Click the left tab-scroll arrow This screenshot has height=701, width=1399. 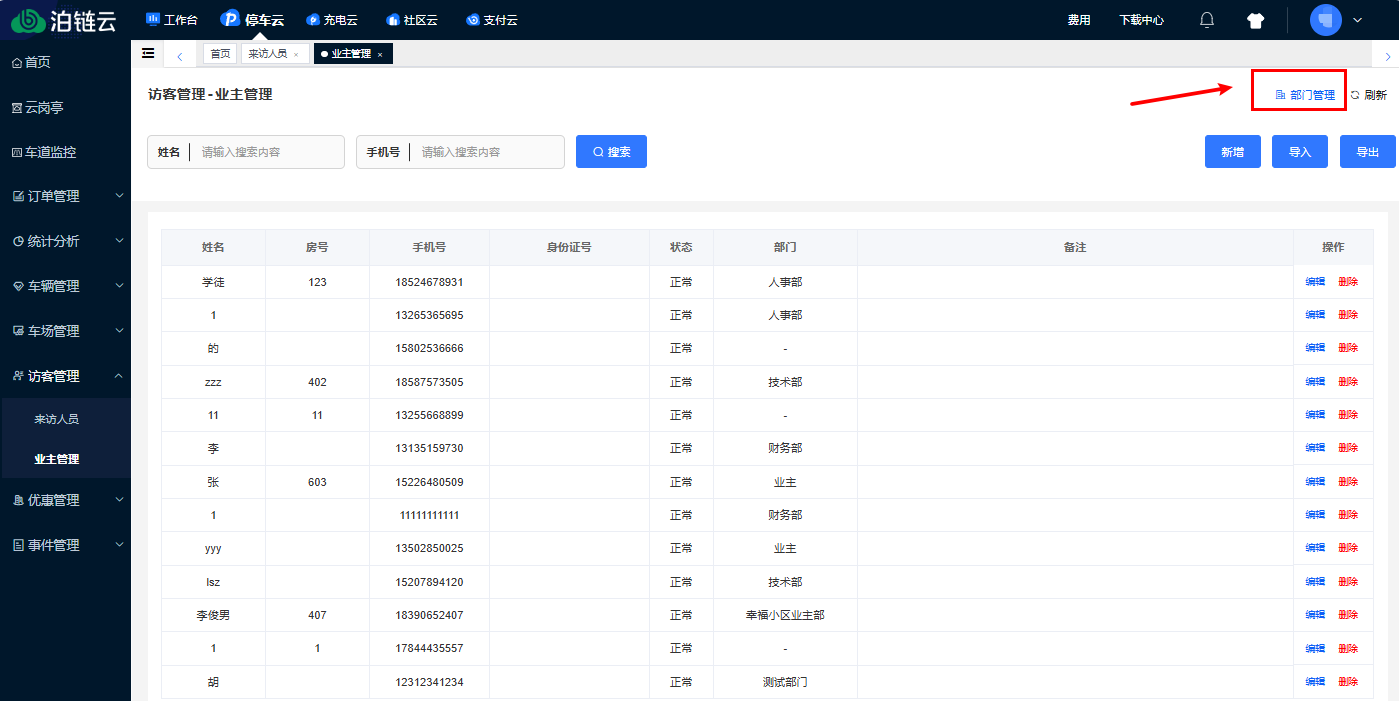(x=179, y=55)
